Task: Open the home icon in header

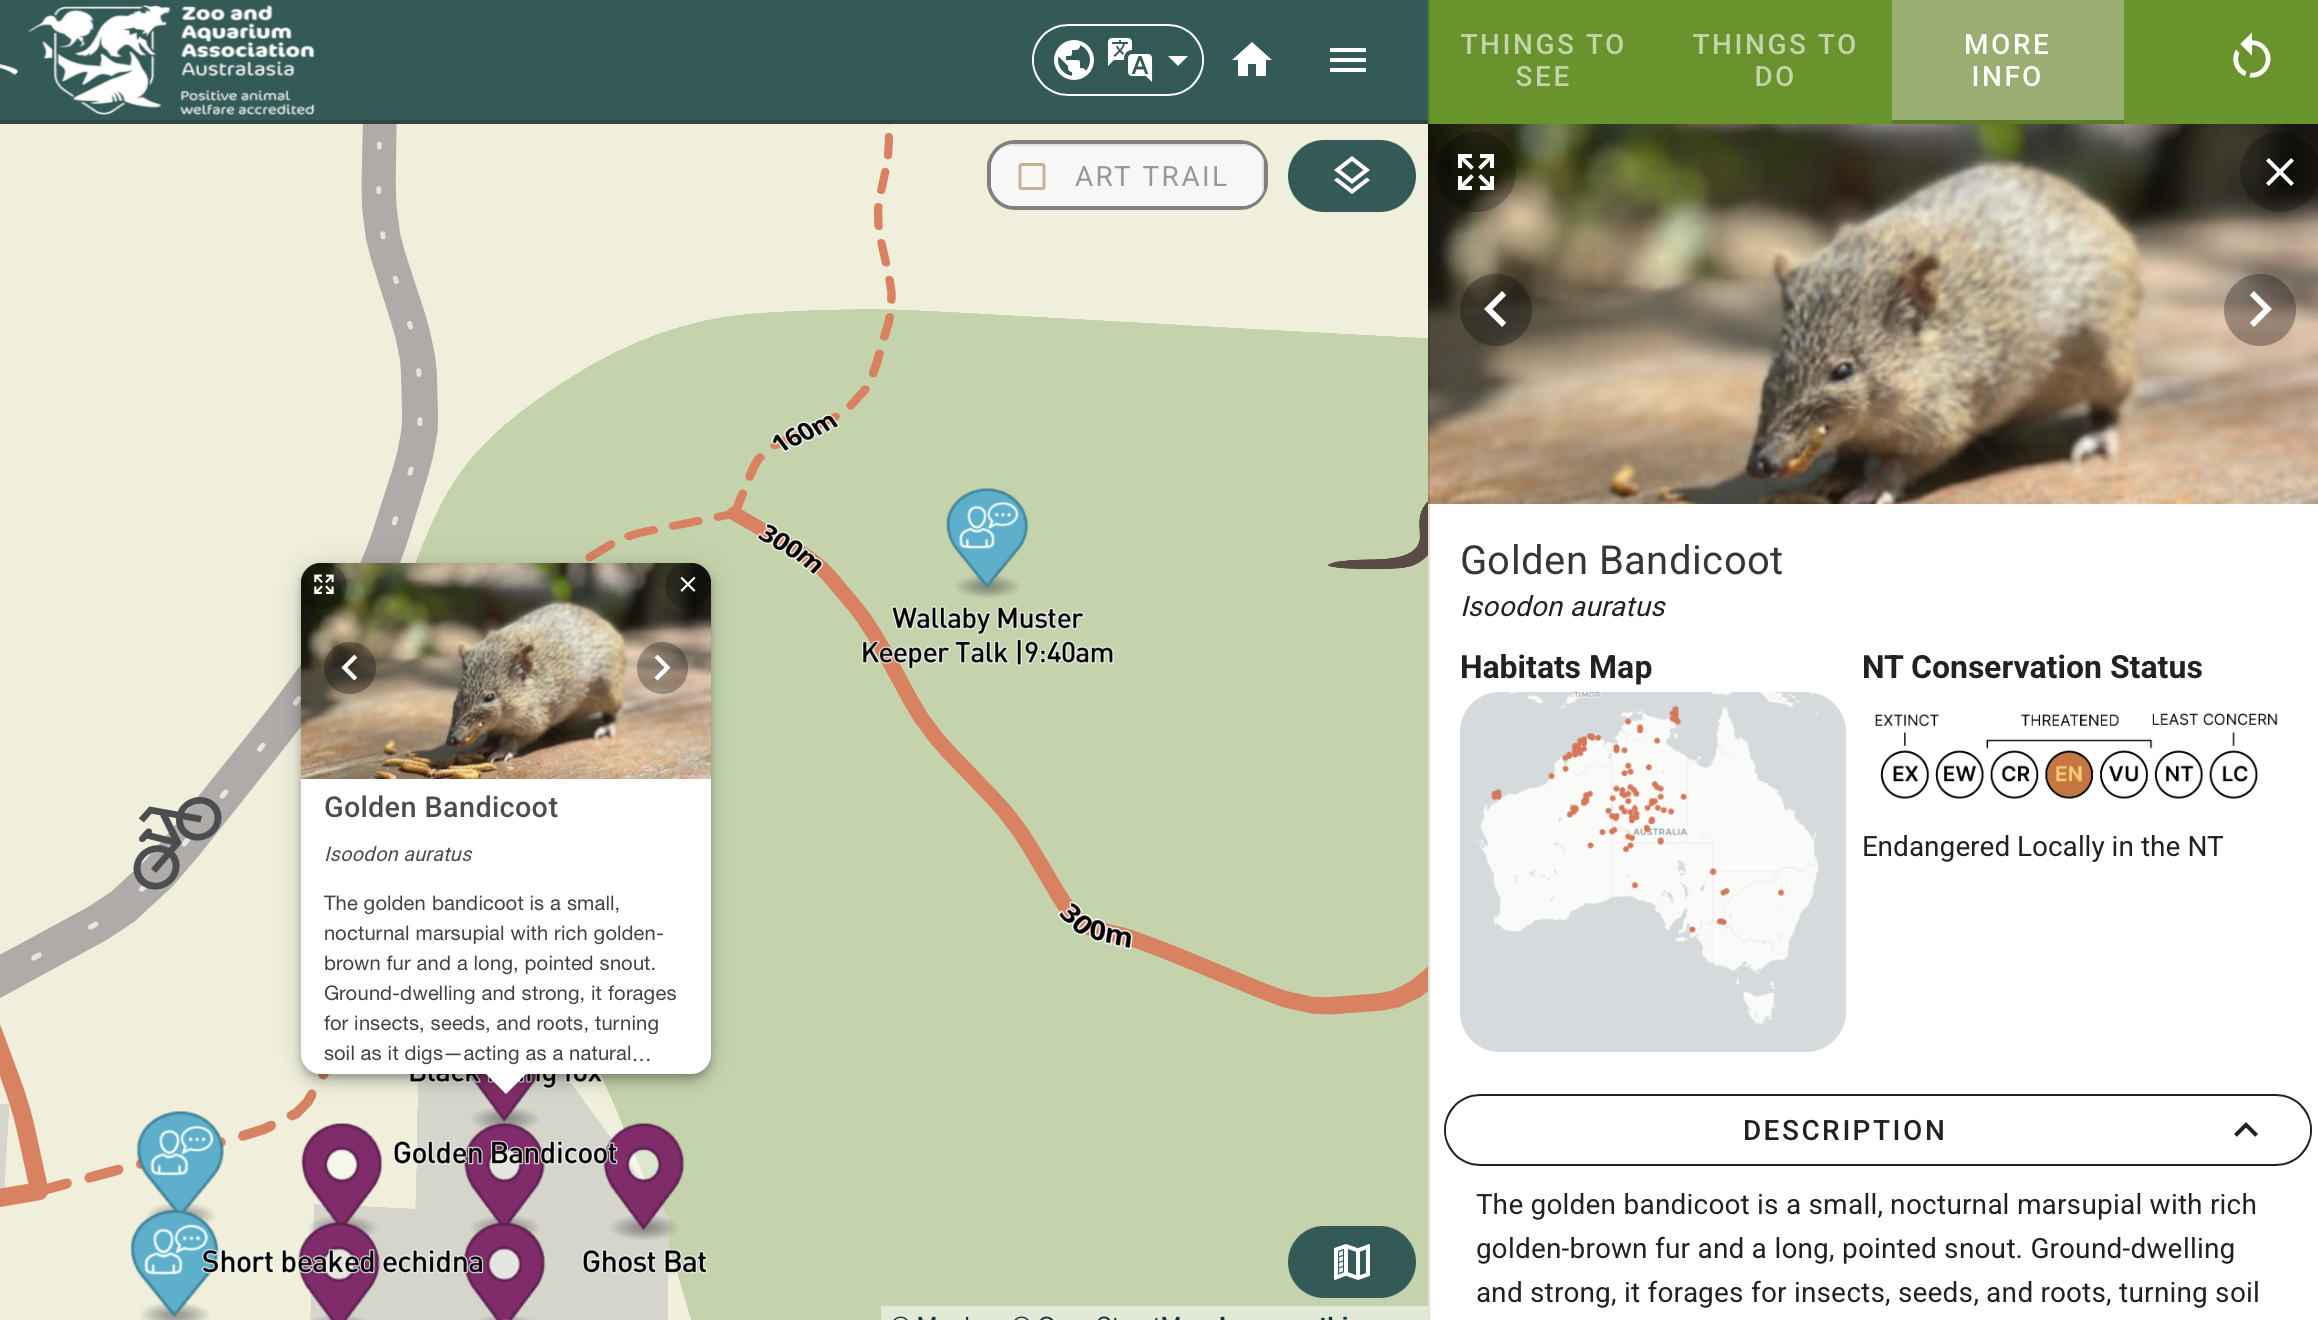Action: (1251, 60)
